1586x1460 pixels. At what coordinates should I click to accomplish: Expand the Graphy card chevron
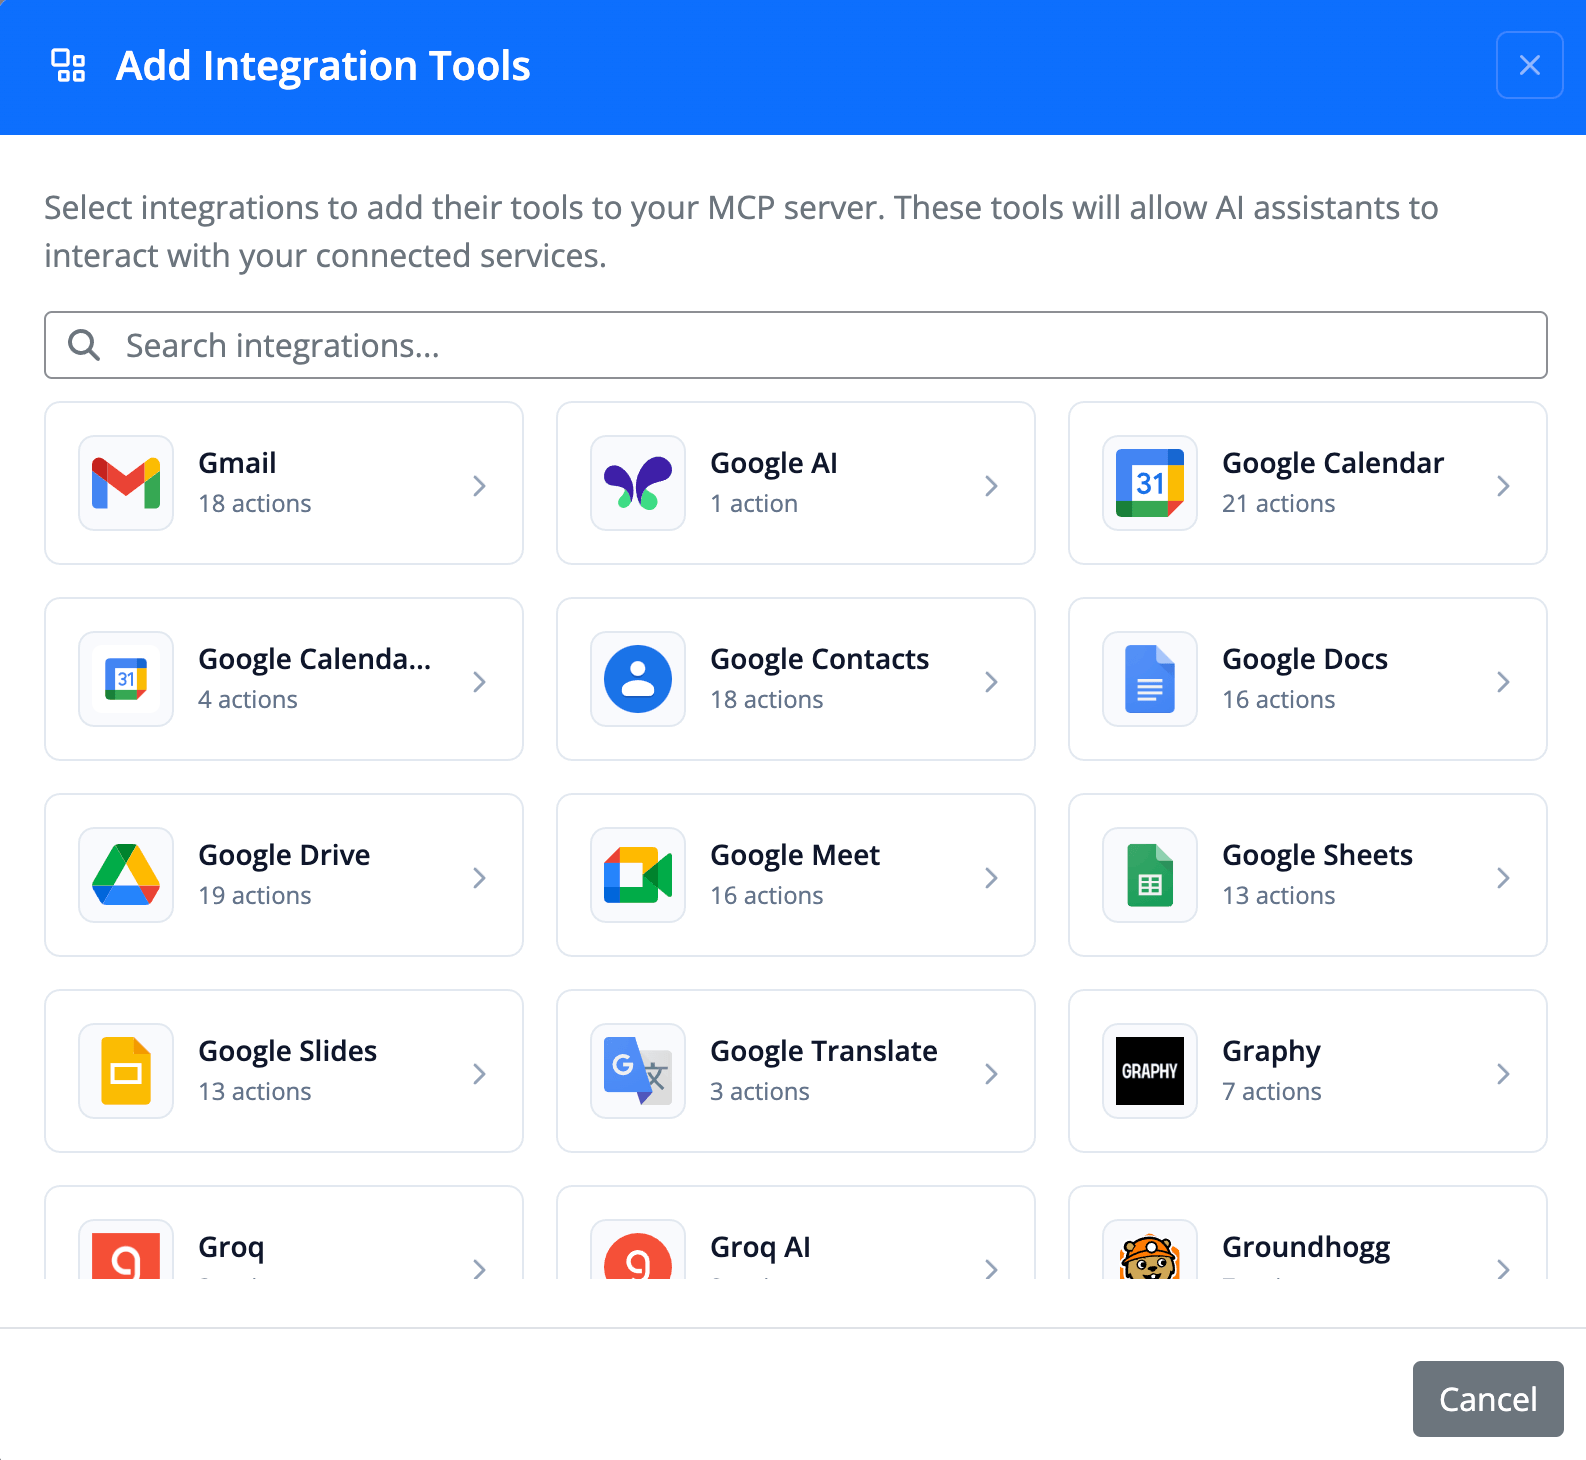pyautogui.click(x=1504, y=1074)
